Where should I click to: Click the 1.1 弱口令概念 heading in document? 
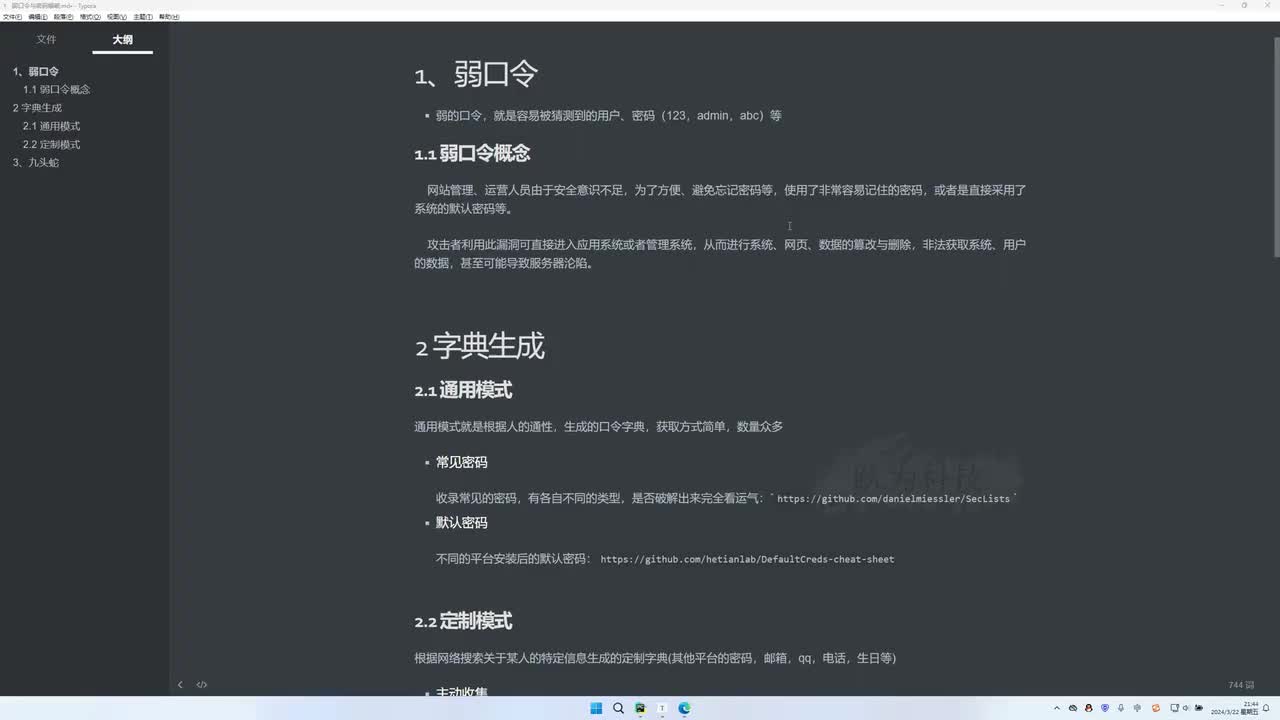tap(472, 153)
